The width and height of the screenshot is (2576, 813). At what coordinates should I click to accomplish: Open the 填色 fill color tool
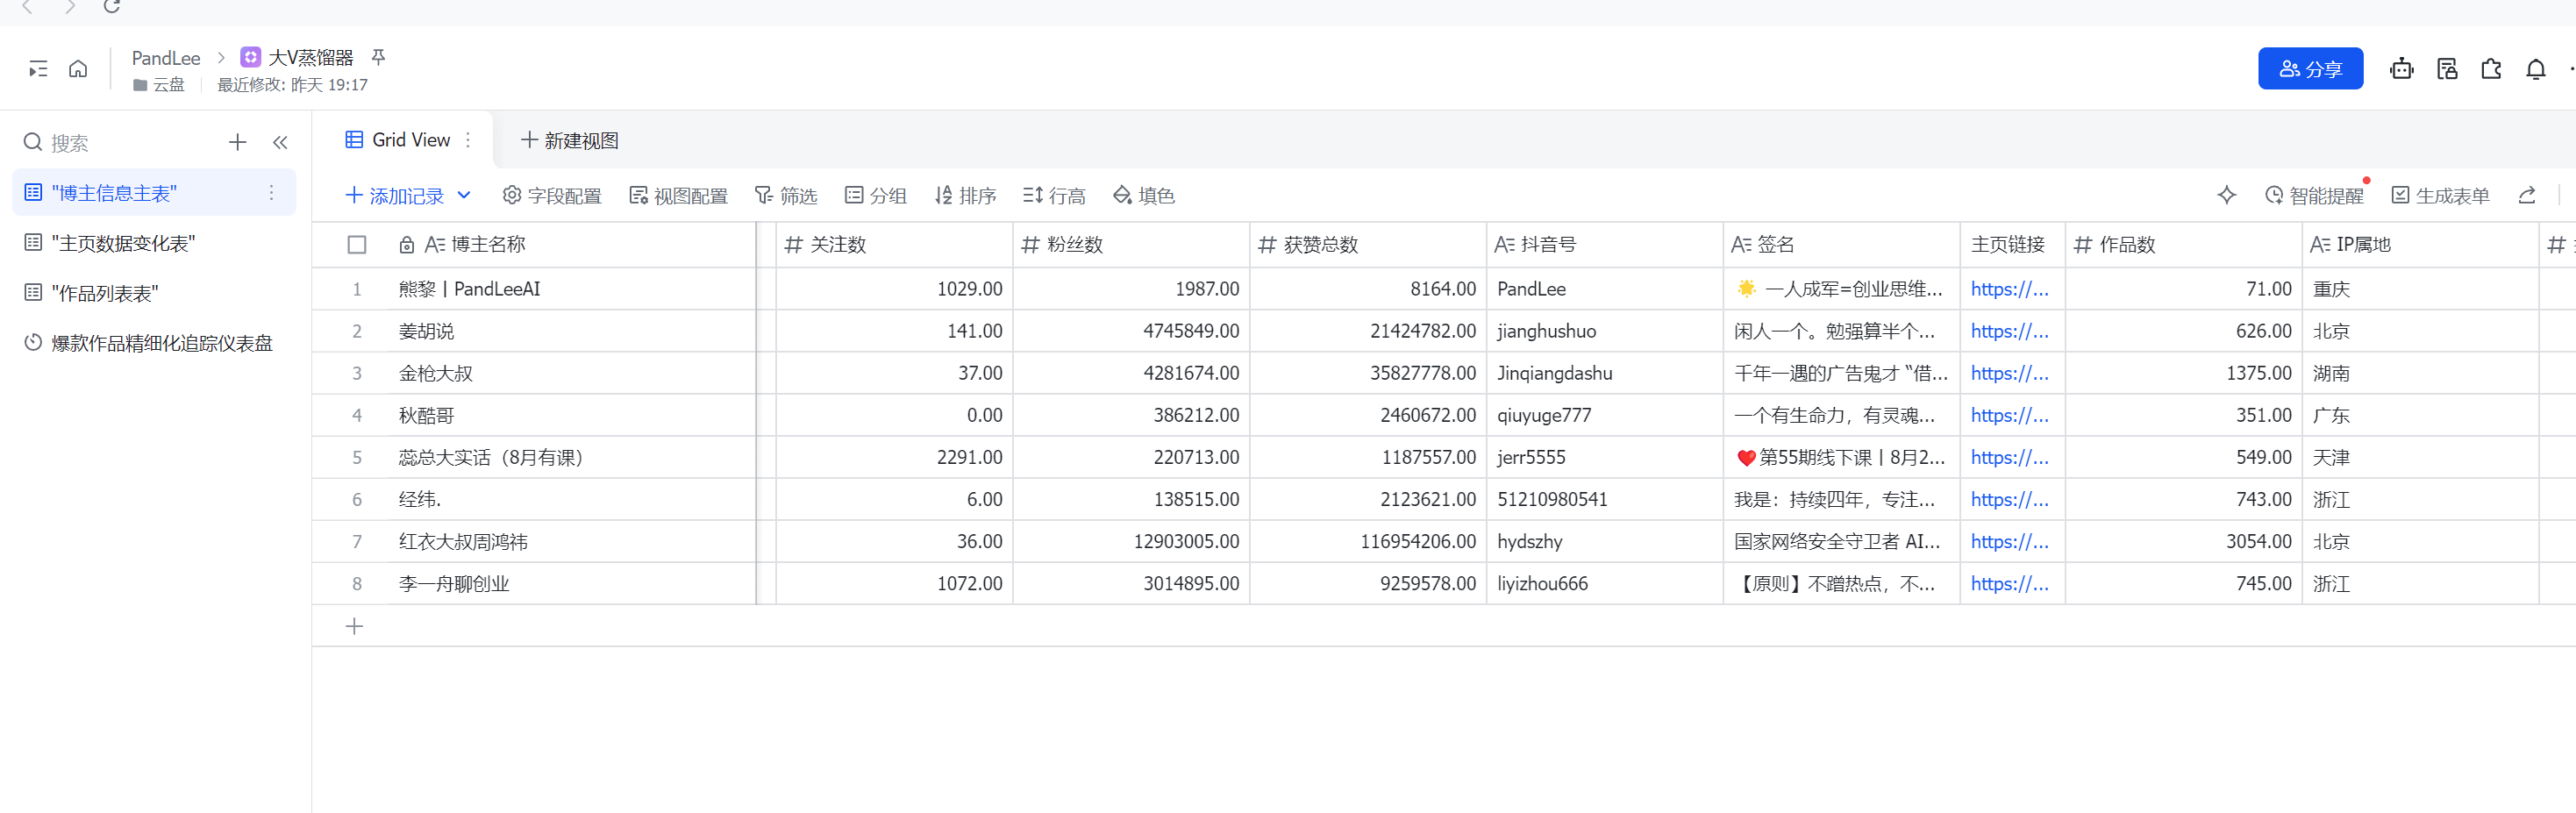click(1144, 195)
